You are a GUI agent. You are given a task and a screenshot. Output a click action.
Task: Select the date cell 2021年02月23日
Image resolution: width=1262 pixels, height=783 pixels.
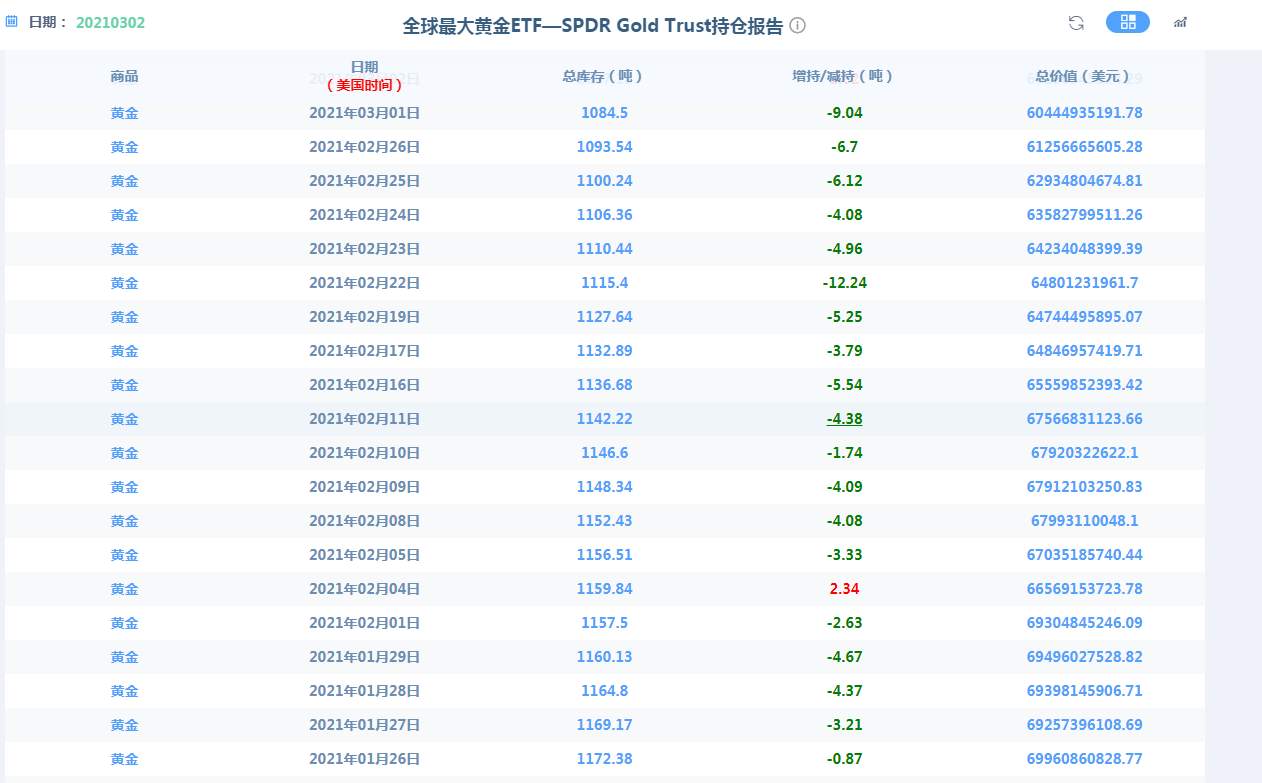coord(365,249)
